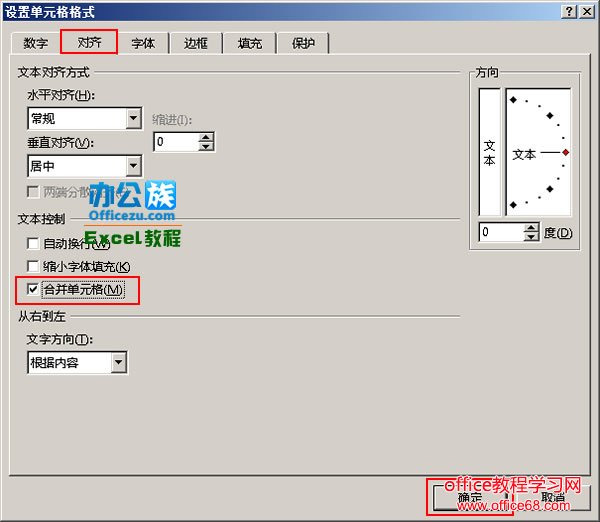Expand the 水平对齐 dropdown showing 常规
The height and width of the screenshot is (522, 600).
(134, 118)
